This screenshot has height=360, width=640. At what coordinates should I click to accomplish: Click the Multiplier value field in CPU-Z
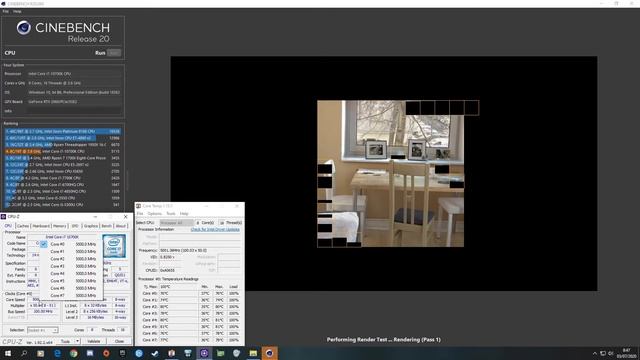click(x=43, y=305)
